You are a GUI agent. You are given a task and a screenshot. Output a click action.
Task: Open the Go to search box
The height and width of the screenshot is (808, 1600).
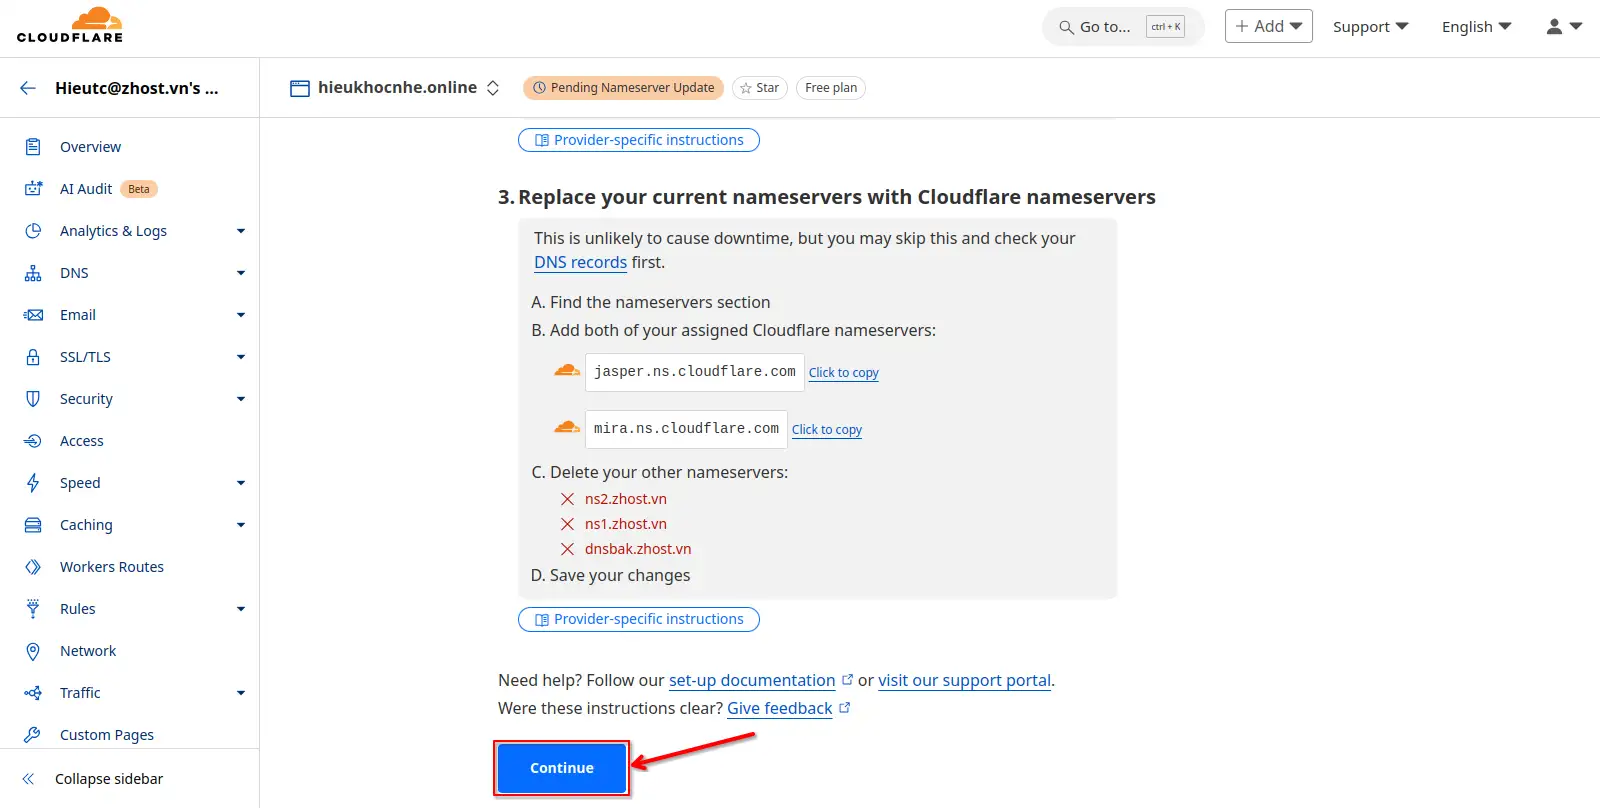coord(1122,27)
